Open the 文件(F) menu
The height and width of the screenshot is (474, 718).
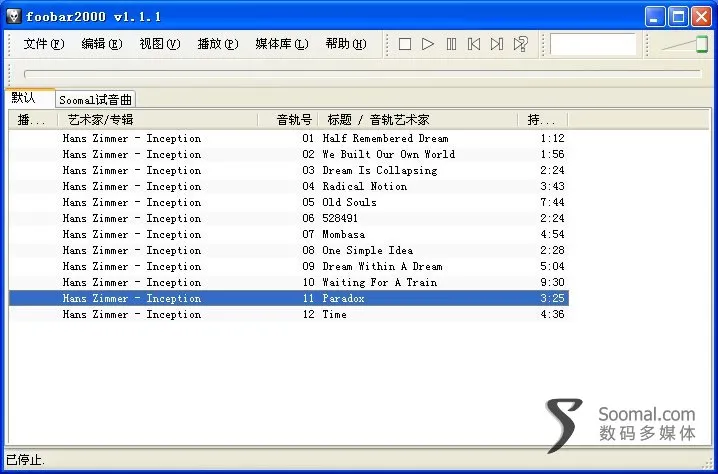44,44
